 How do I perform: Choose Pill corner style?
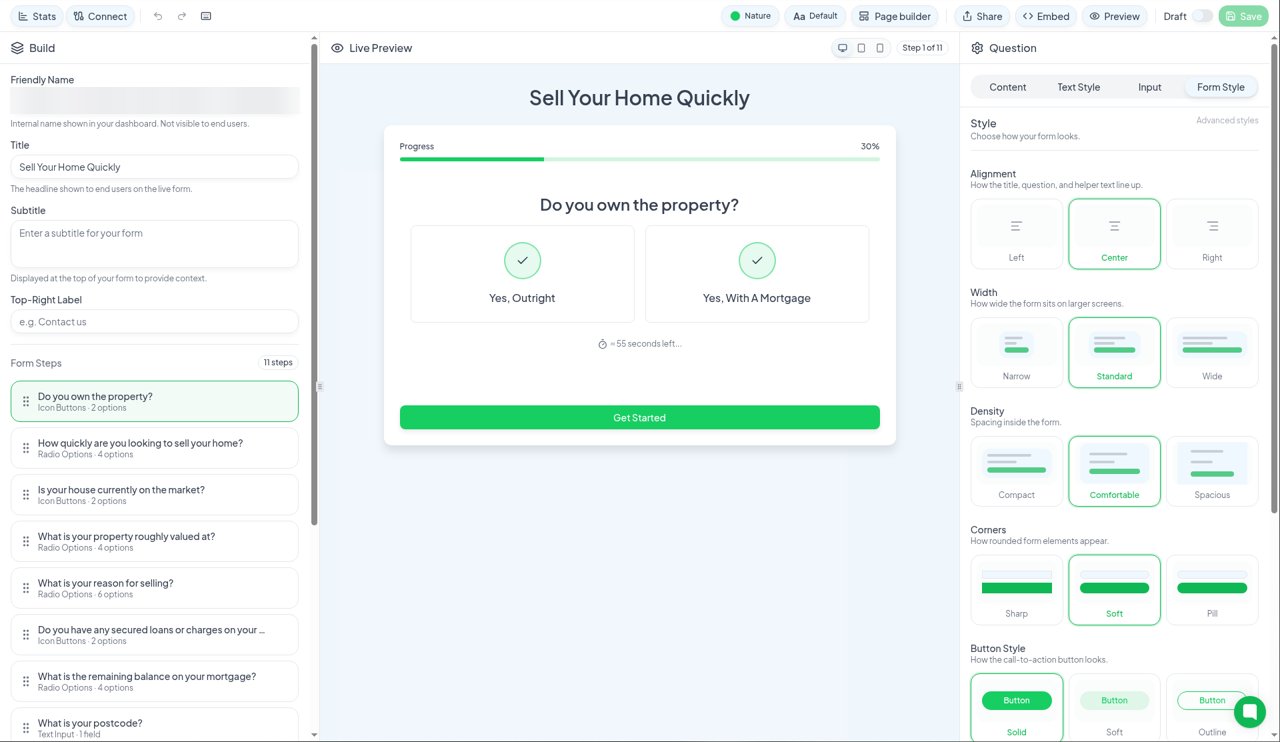pyautogui.click(x=1212, y=590)
